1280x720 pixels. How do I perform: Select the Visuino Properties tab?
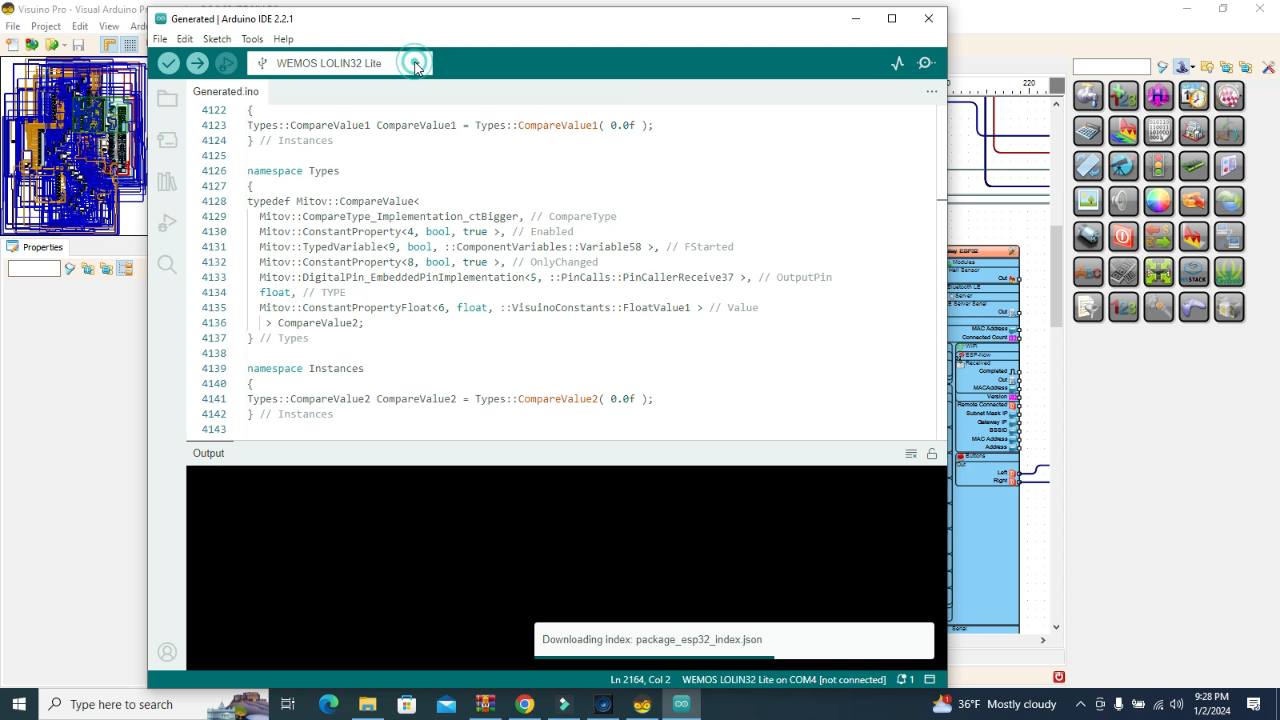coord(36,247)
